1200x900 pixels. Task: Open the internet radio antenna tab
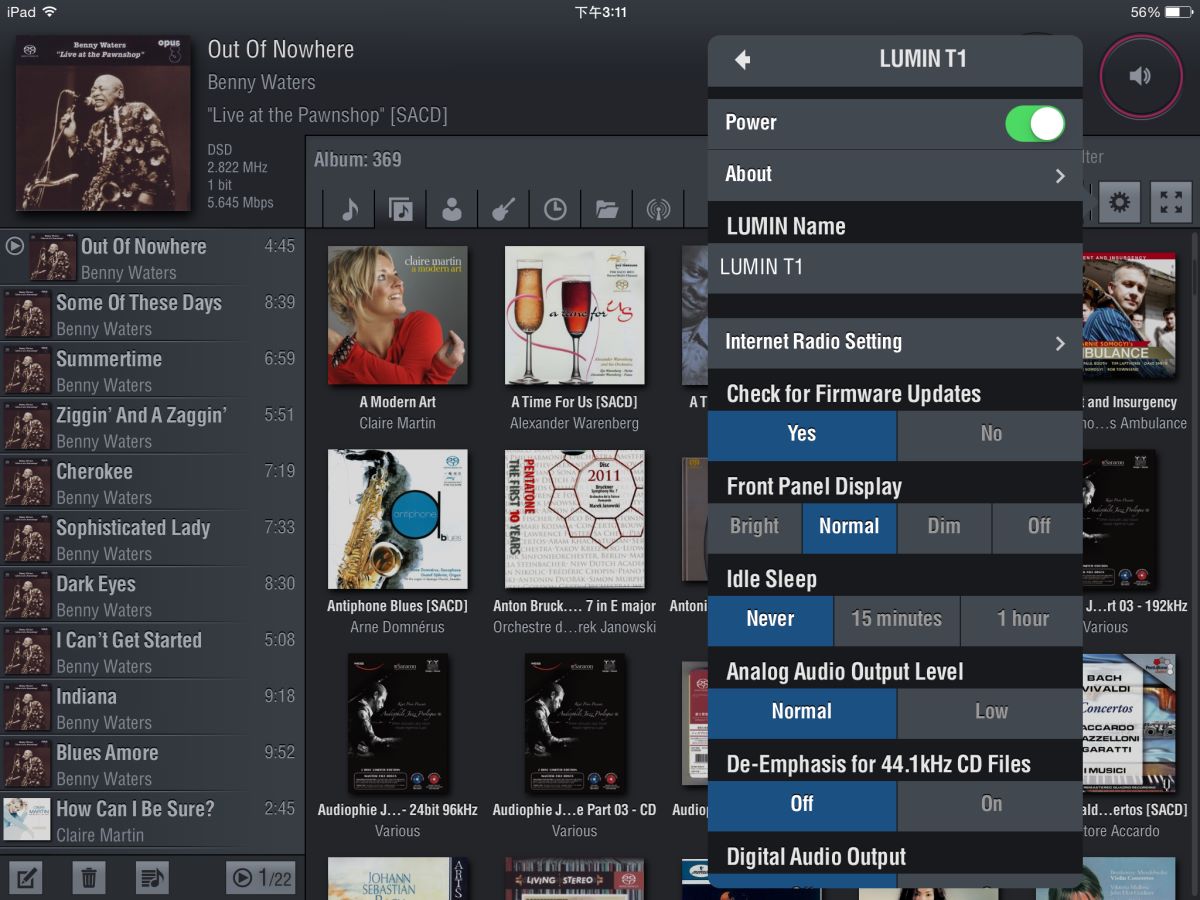[658, 208]
